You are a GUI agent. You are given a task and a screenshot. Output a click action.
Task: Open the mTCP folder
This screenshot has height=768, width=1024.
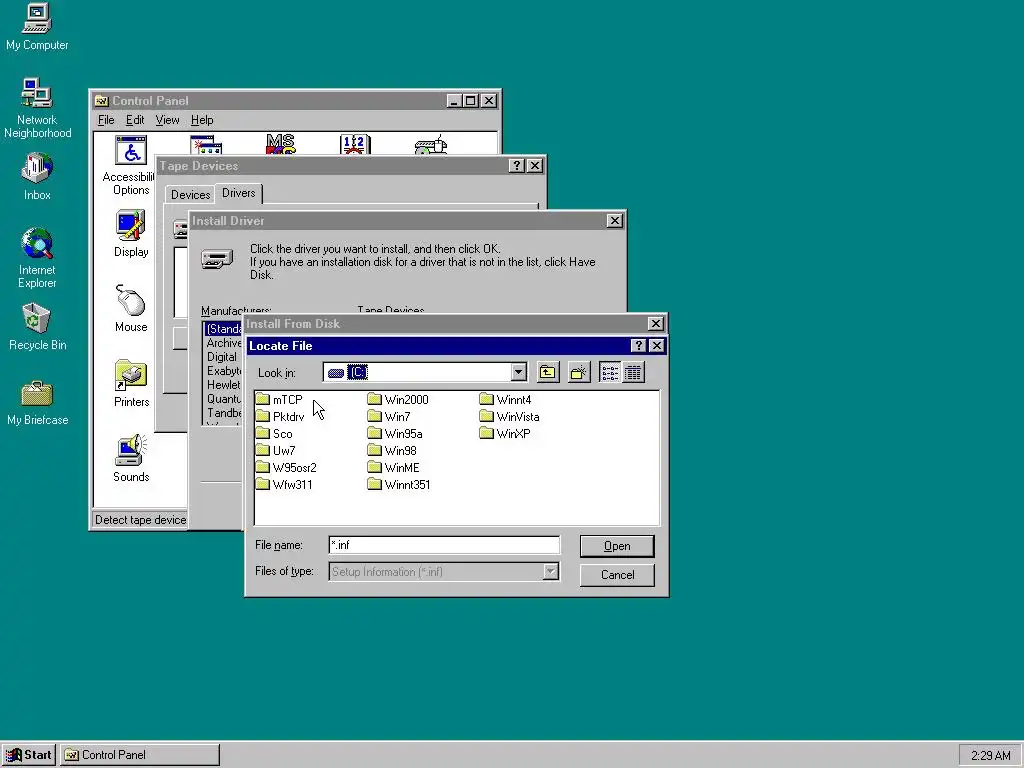click(280, 400)
